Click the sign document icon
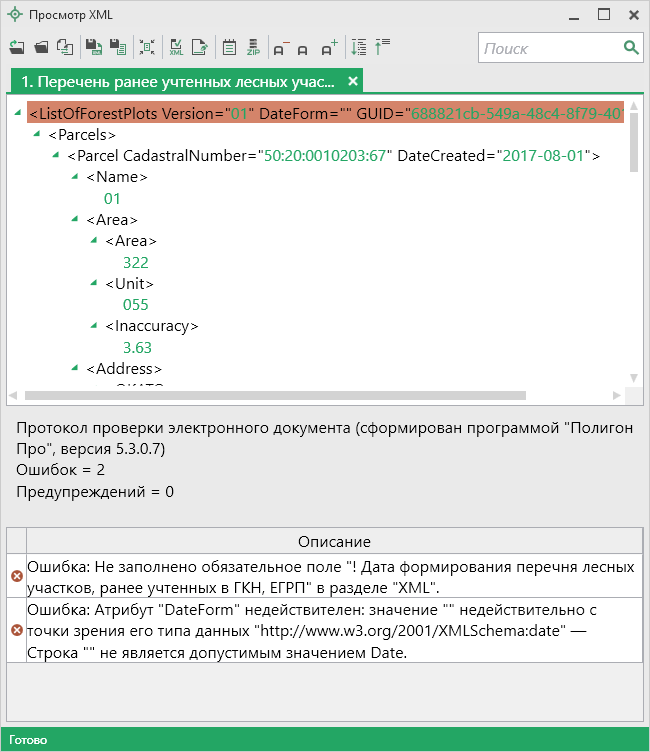Screen dimensions: 650x752 pos(200,47)
